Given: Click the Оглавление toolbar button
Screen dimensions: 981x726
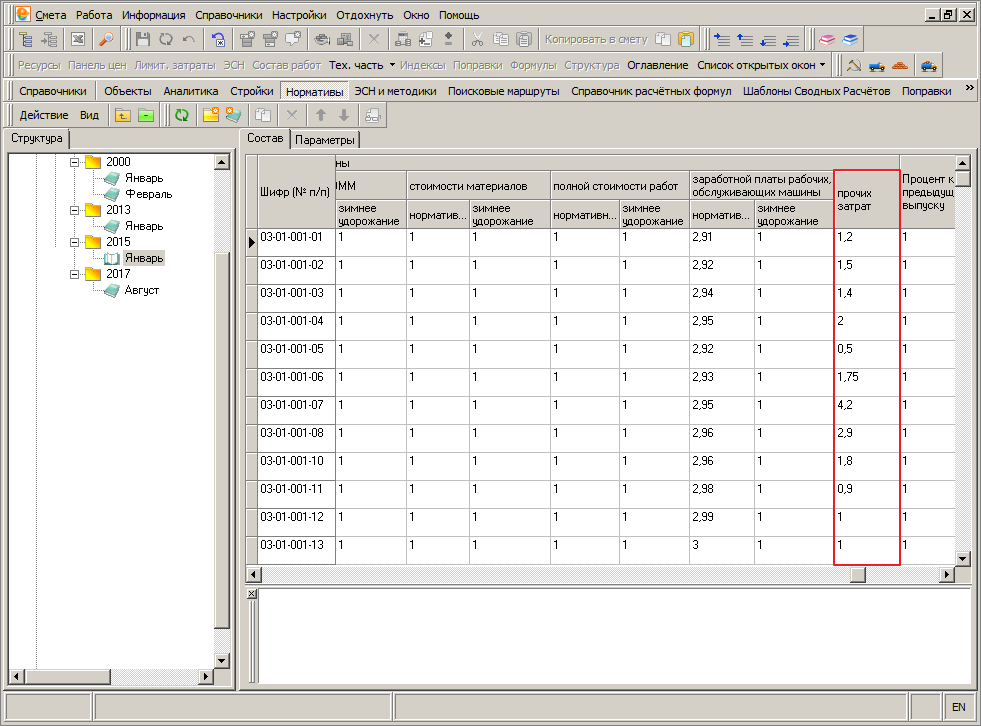Looking at the screenshot, I should pyautogui.click(x=658, y=65).
